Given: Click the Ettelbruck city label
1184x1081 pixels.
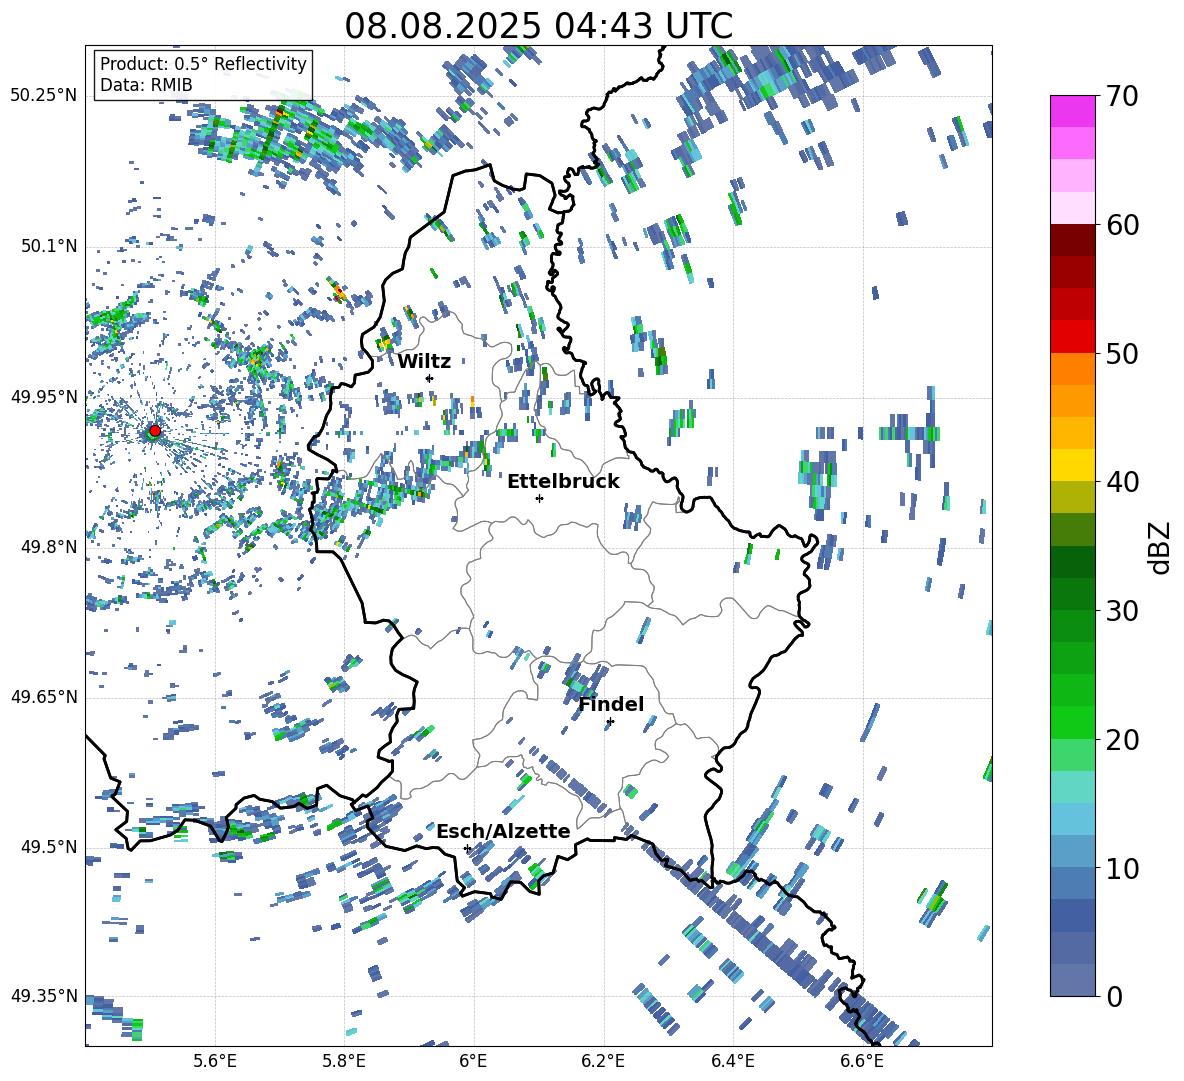Looking at the screenshot, I should pos(563,482).
